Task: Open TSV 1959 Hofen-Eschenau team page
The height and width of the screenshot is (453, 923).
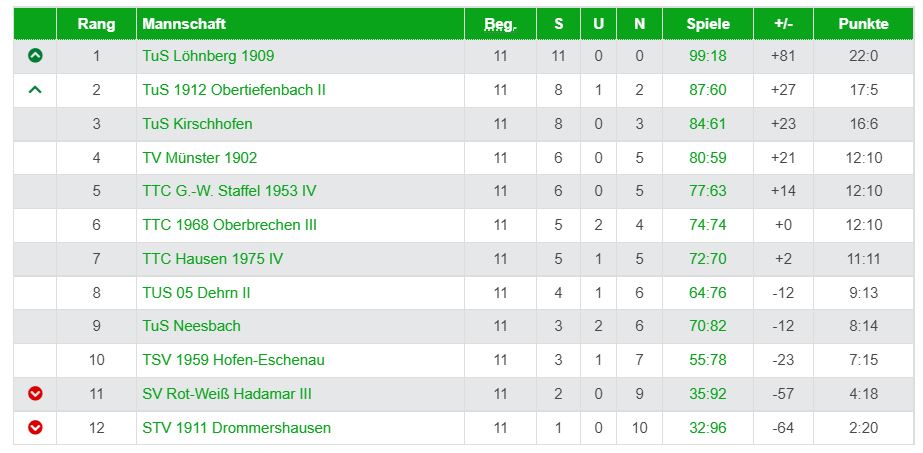Action: coord(233,360)
